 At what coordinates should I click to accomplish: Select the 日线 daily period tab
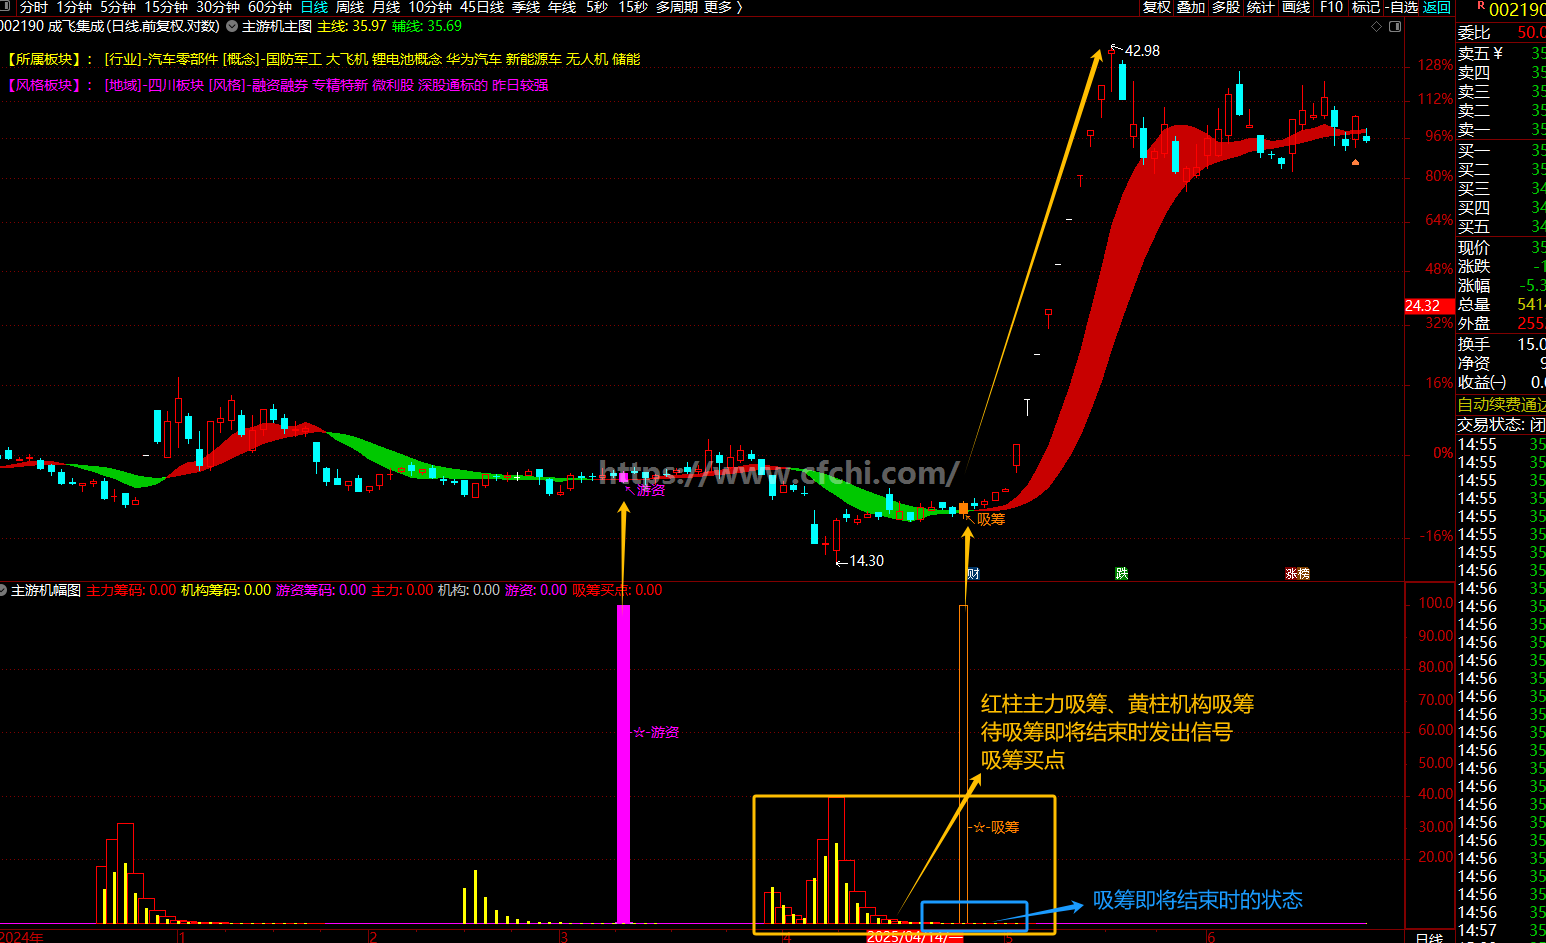314,7
